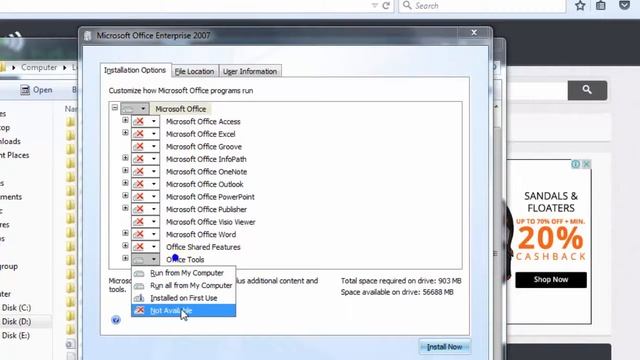Switch to the User Information tab
The image size is (640, 360).
coord(250,71)
